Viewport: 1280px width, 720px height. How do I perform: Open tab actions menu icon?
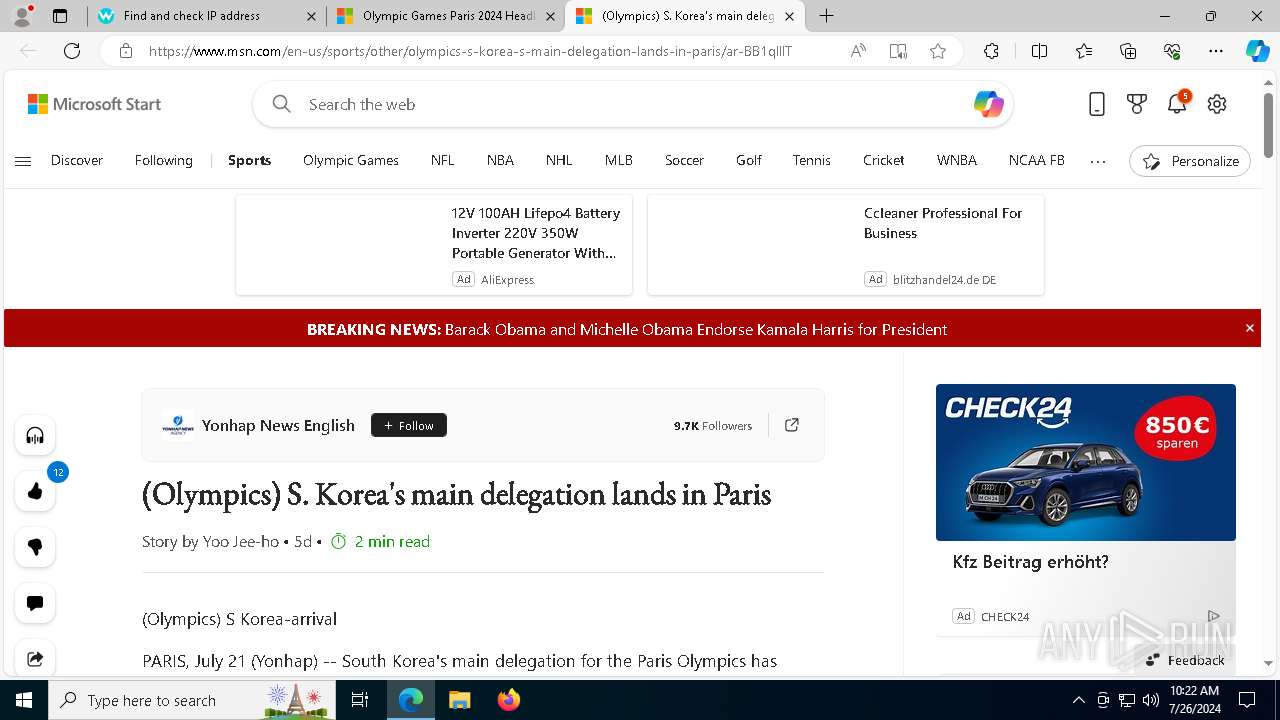[60, 16]
